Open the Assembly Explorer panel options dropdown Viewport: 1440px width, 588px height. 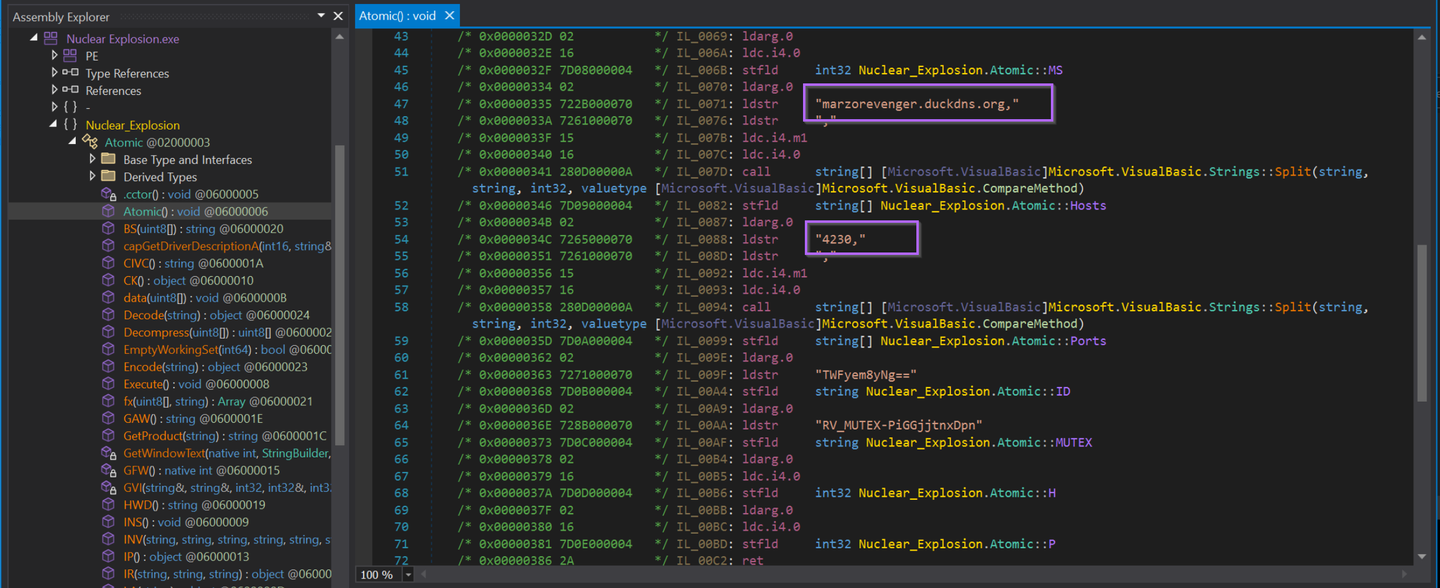[321, 16]
